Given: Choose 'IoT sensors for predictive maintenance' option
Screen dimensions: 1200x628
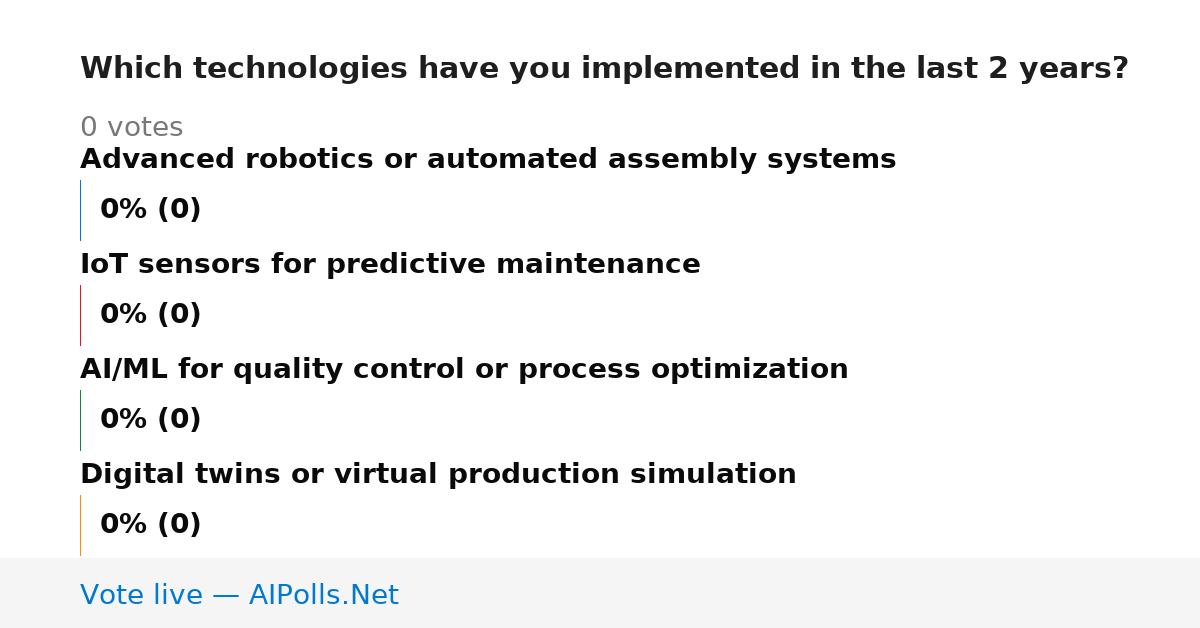Looking at the screenshot, I should [390, 265].
